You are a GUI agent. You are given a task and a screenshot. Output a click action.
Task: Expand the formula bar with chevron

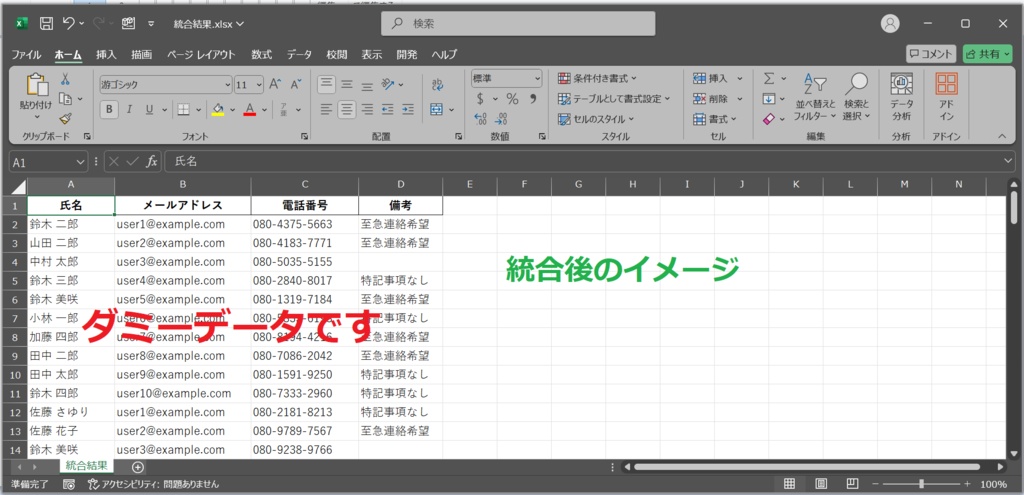pyautogui.click(x=1010, y=161)
